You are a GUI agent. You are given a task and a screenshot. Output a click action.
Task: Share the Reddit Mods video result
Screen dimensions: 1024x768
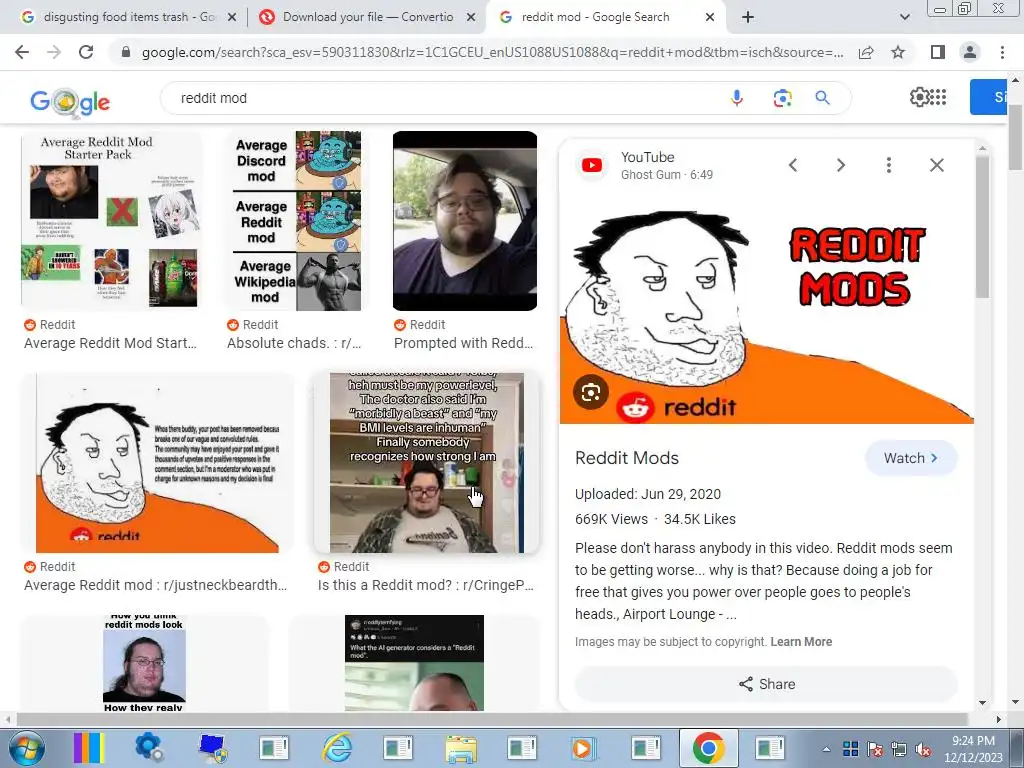coord(766,684)
